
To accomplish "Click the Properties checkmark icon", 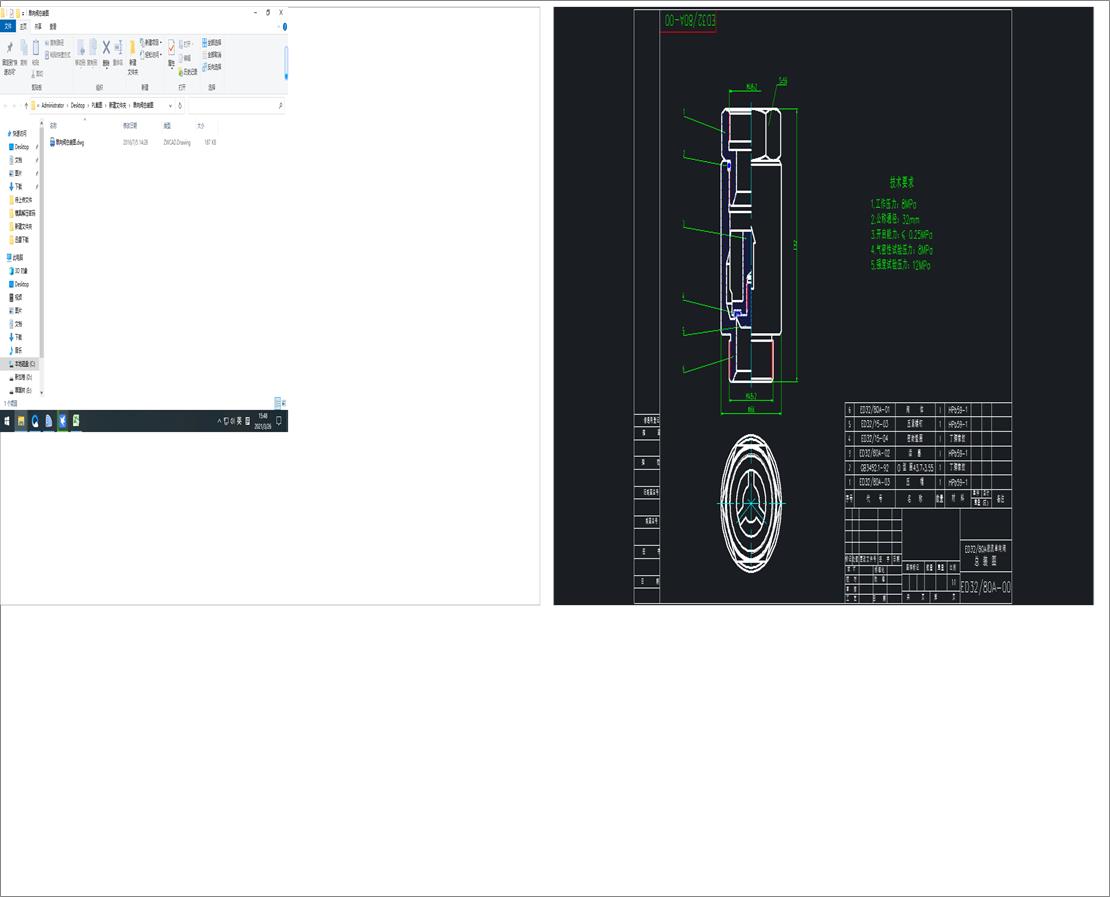I will (x=171, y=47).
